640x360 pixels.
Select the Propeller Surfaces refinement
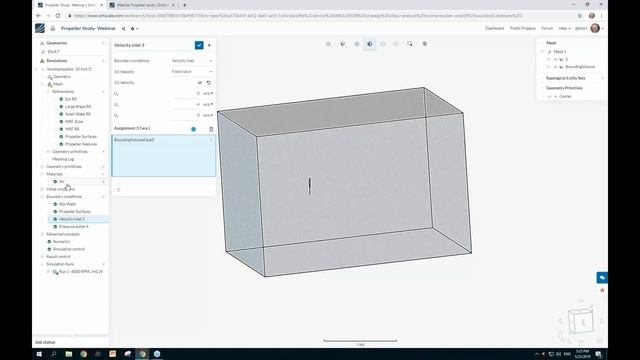(81, 137)
